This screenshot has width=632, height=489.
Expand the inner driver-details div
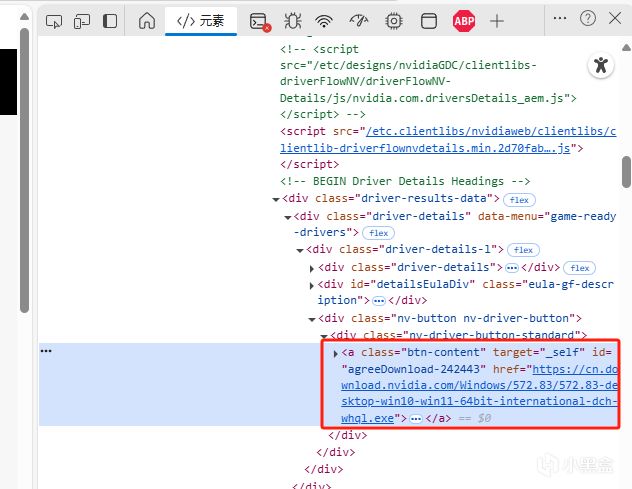(x=312, y=268)
